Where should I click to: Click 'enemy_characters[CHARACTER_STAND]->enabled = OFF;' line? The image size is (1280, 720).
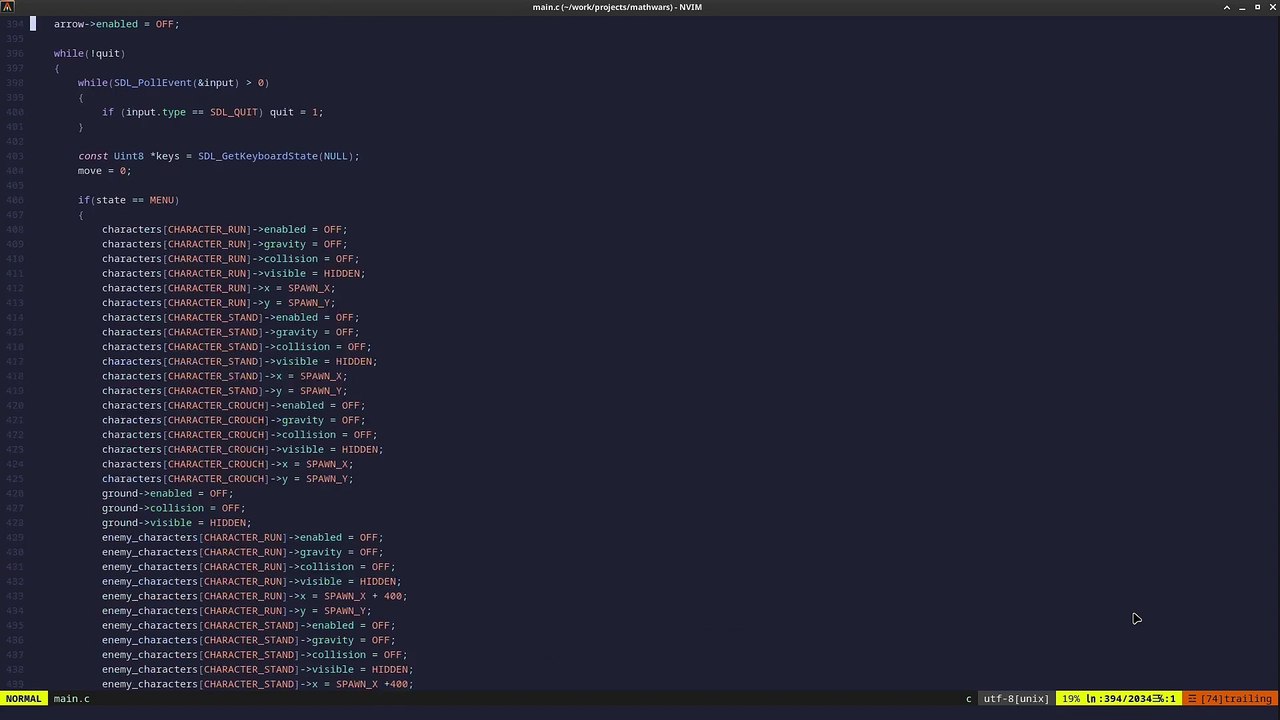[x=248, y=625]
